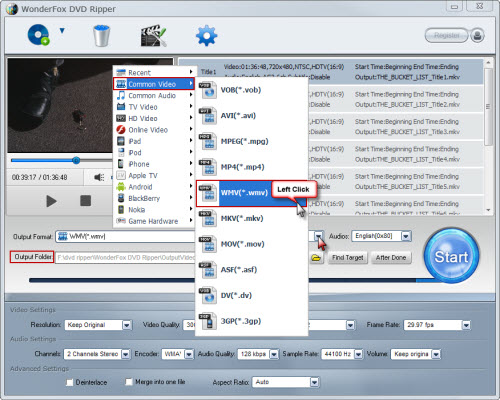This screenshot has width=500, height=400.
Task: Click the Output Folder path field
Action: click(x=125, y=258)
